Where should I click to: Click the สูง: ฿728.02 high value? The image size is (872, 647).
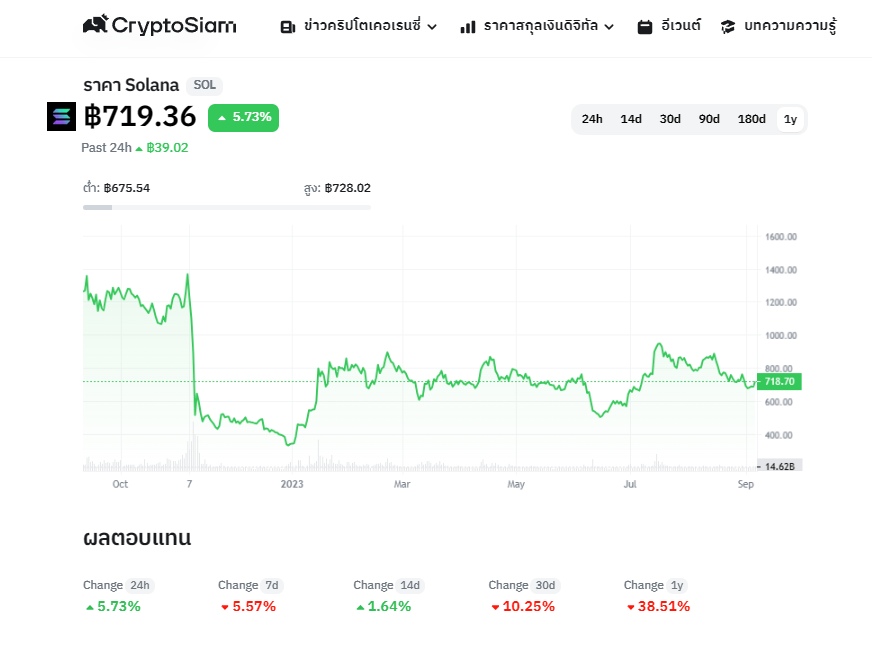point(337,188)
